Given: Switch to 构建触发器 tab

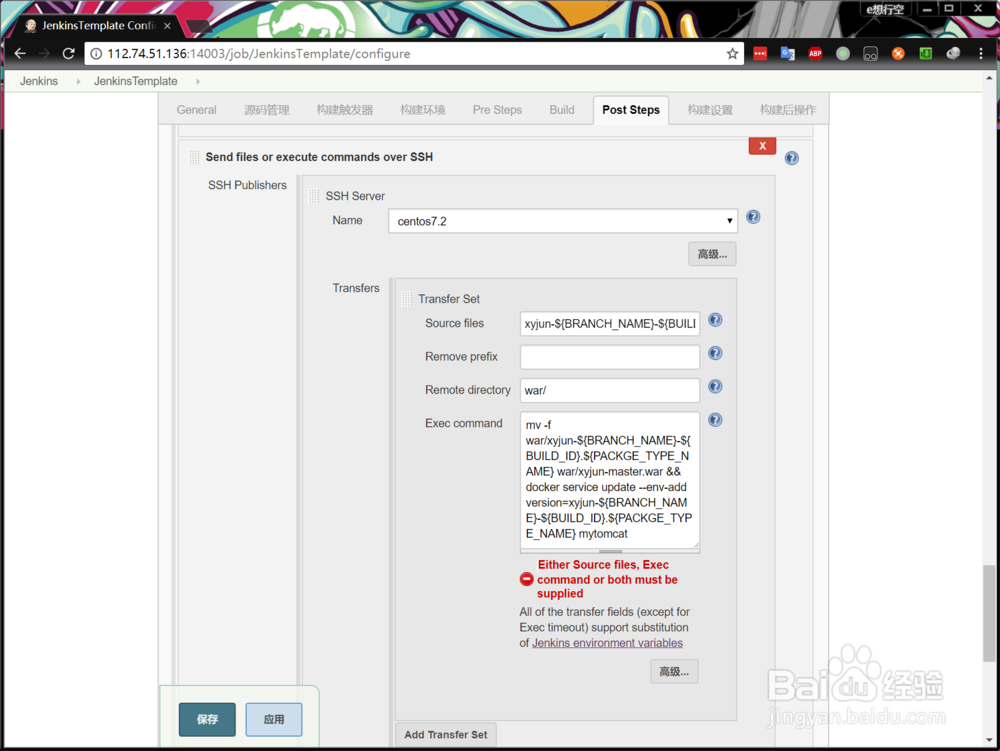Looking at the screenshot, I should coord(344,110).
